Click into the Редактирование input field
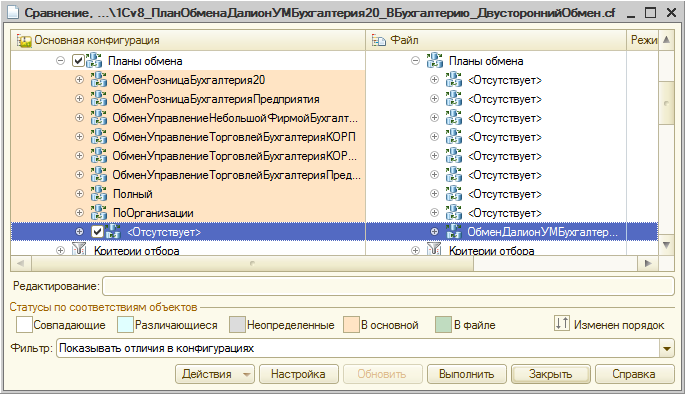 tap(388, 286)
